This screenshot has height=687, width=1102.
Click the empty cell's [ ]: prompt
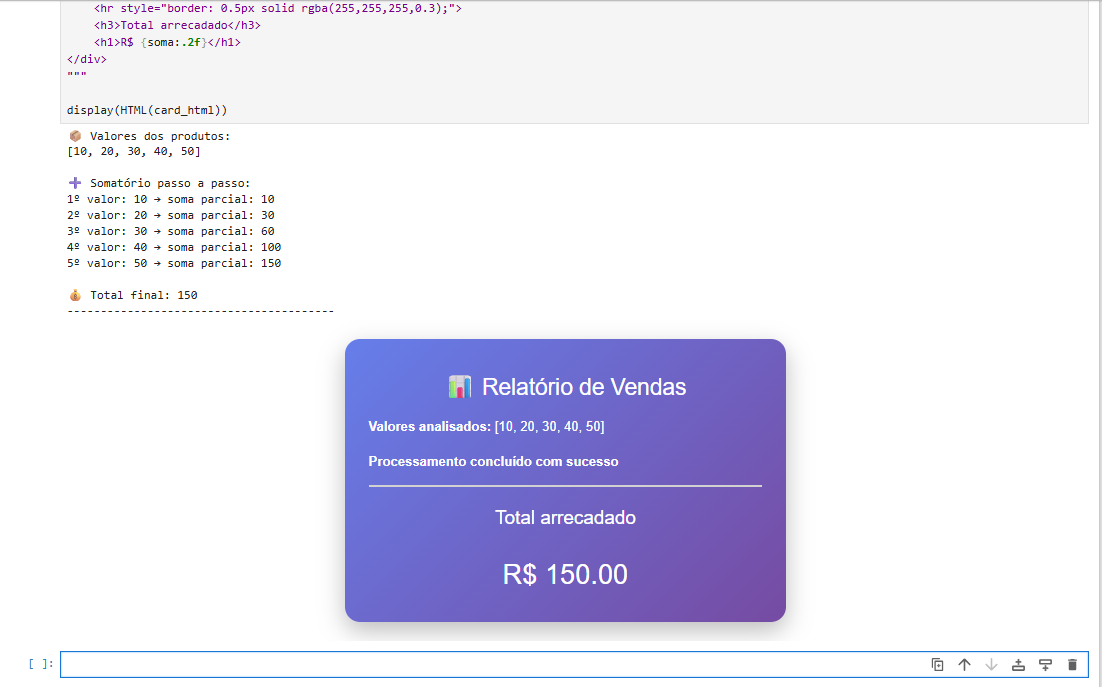click(x=41, y=664)
